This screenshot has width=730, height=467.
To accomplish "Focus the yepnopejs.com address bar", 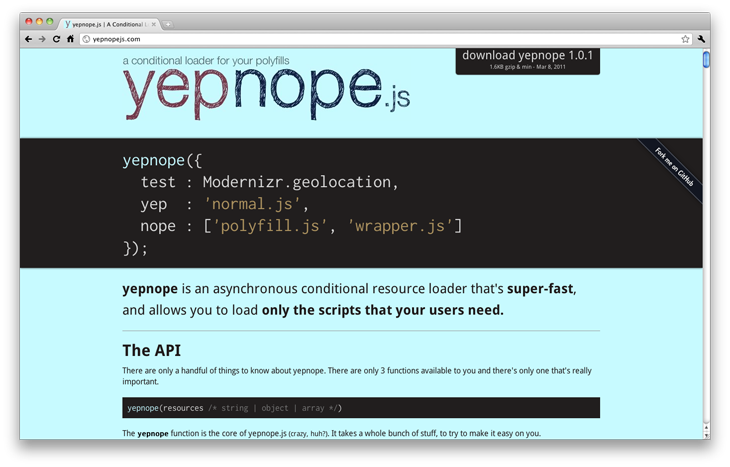I will tap(380, 39).
